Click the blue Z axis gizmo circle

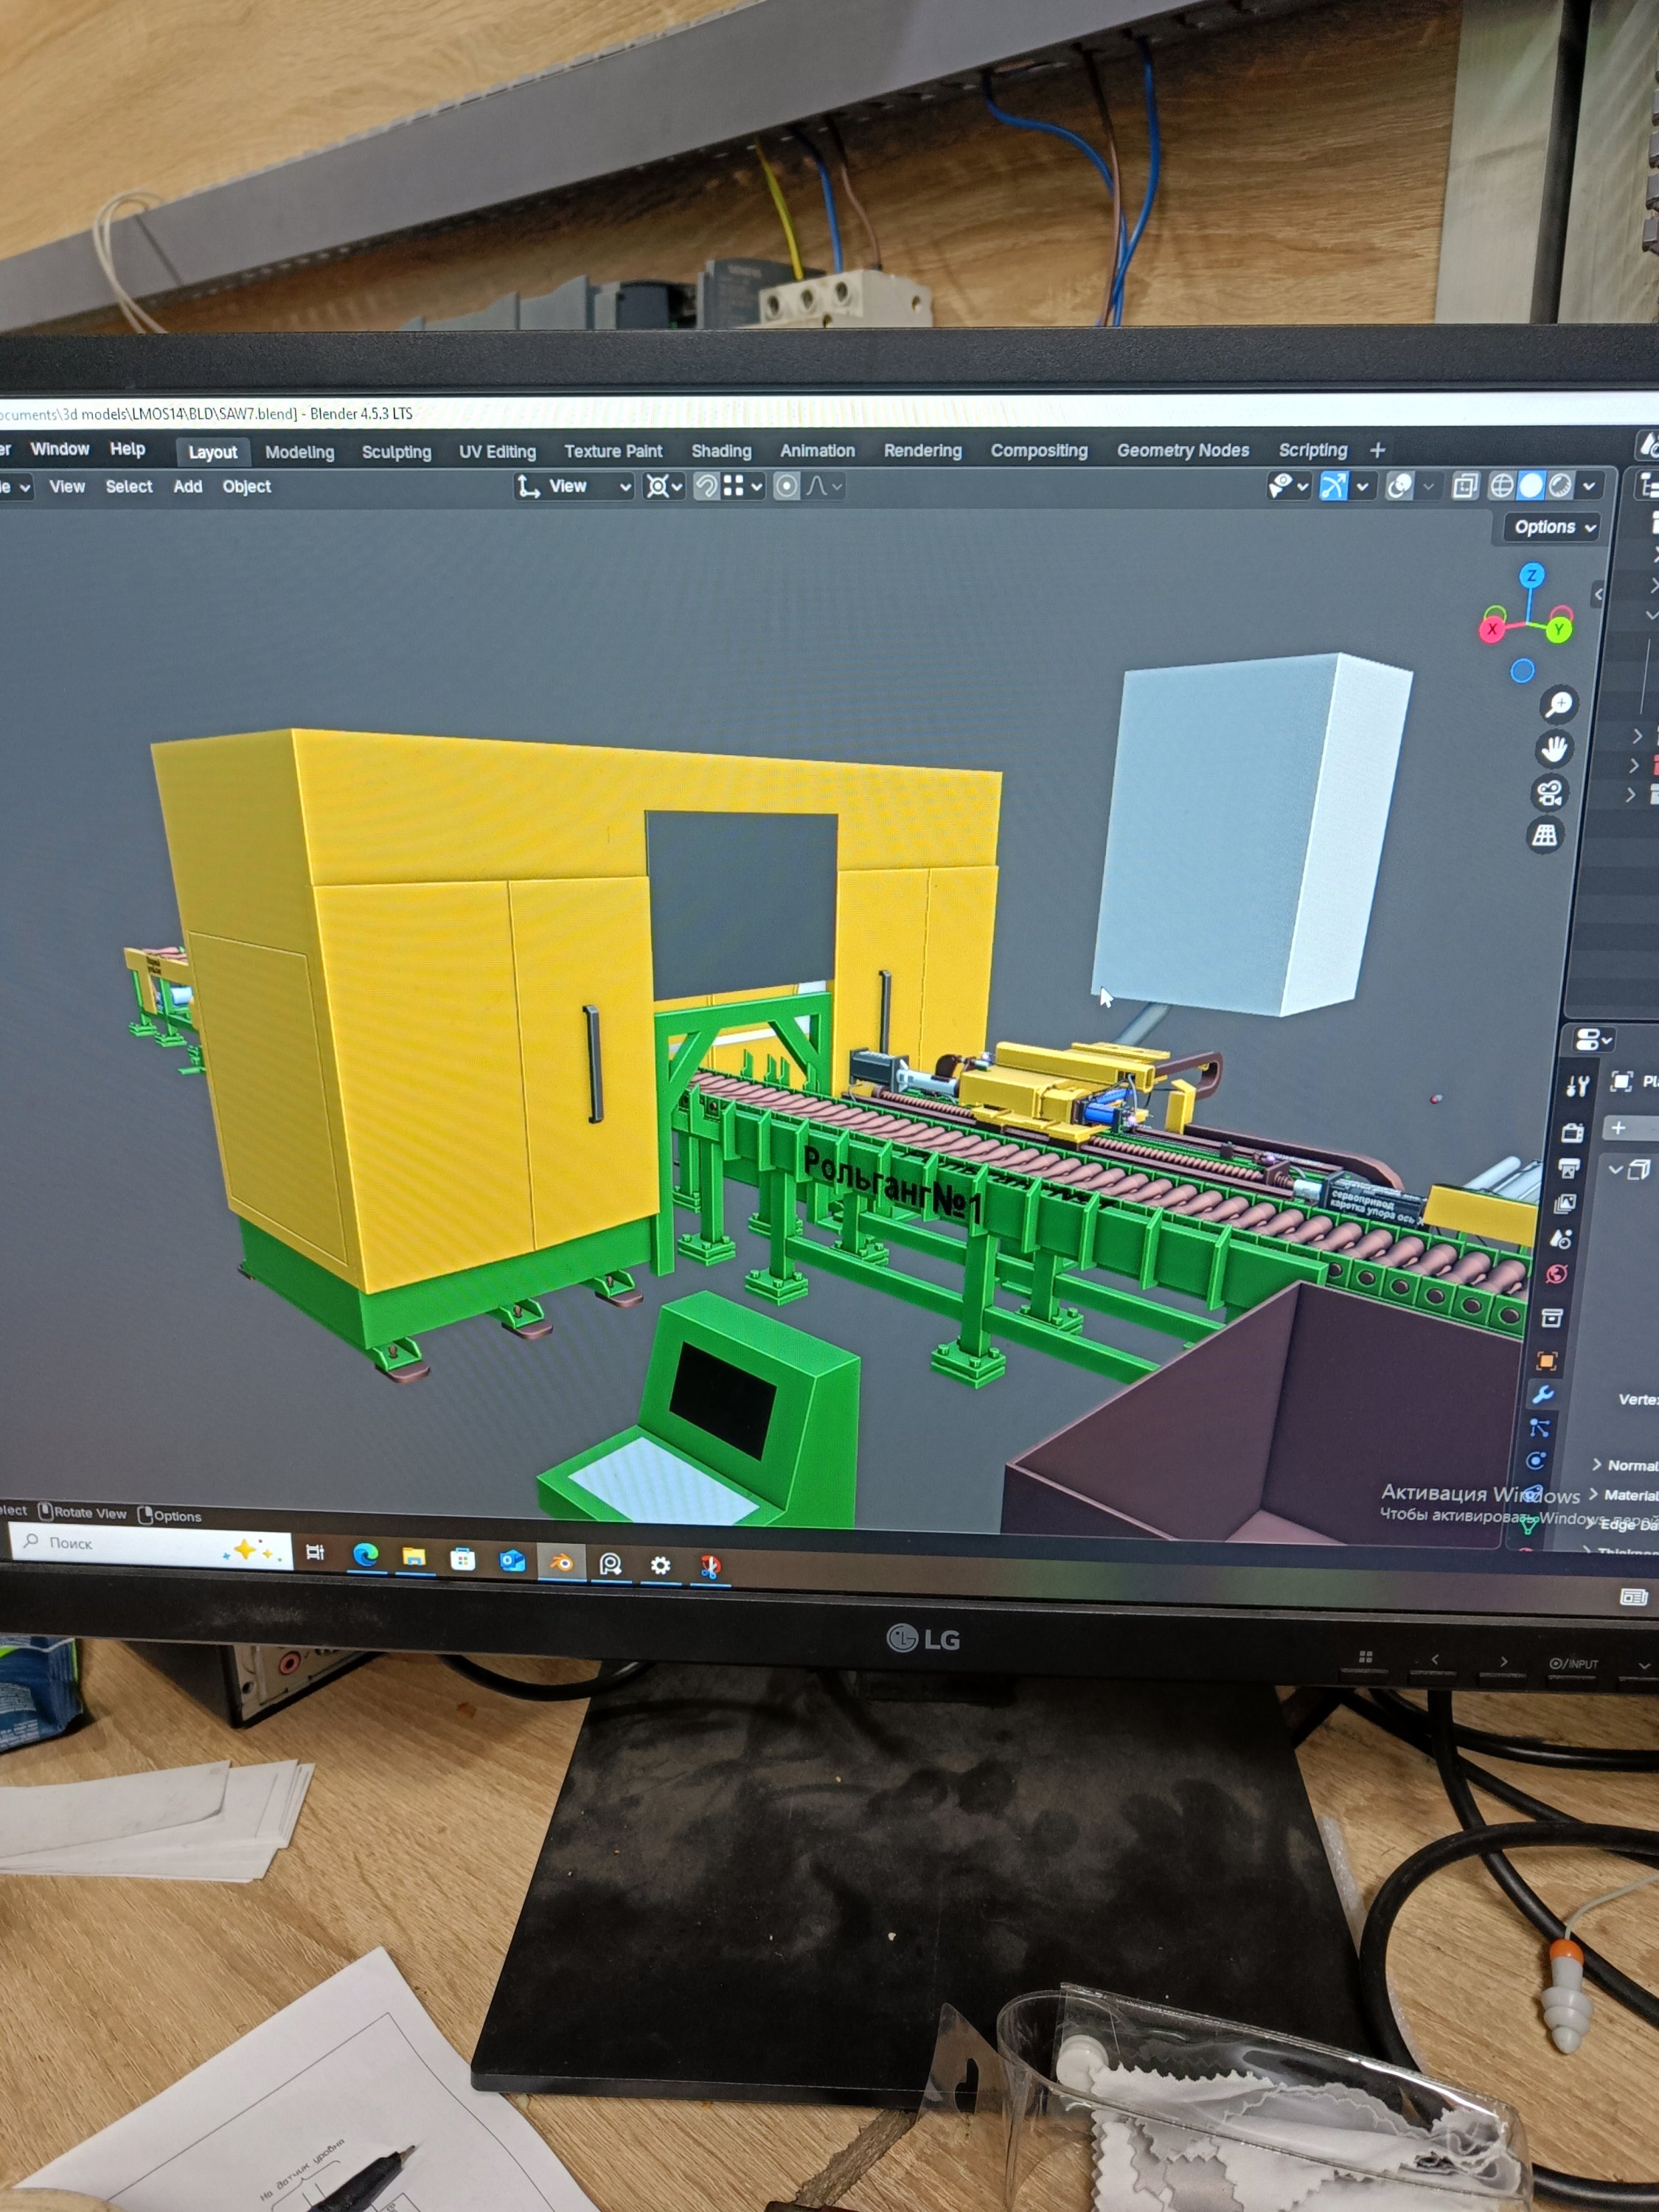(1531, 576)
